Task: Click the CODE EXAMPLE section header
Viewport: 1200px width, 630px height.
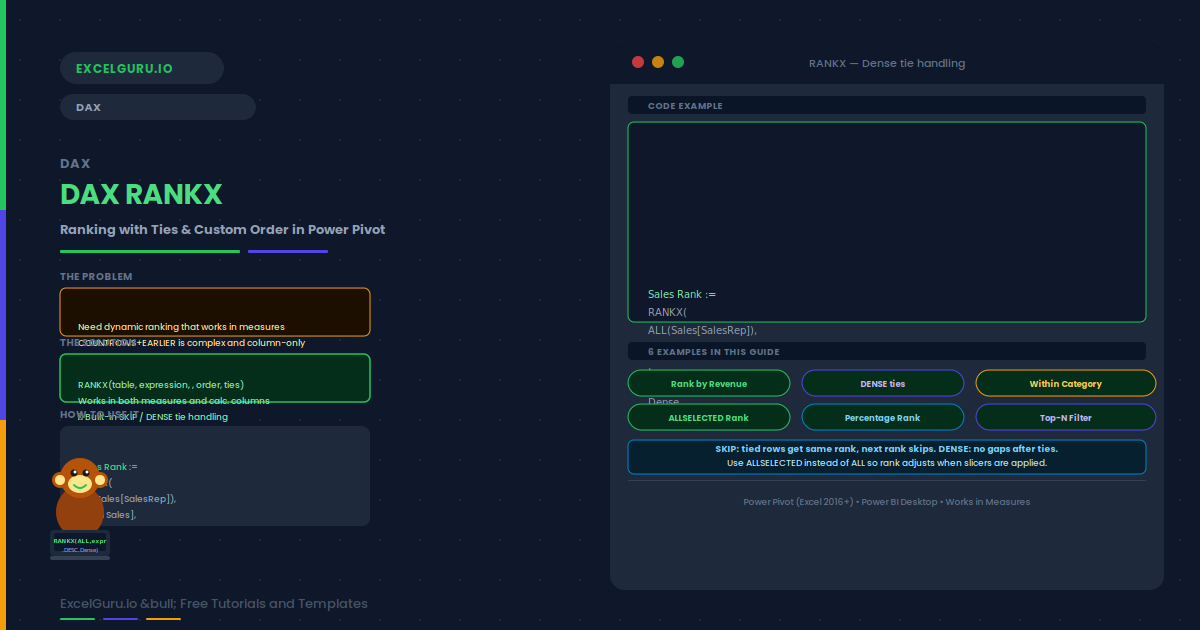Action: coord(887,105)
